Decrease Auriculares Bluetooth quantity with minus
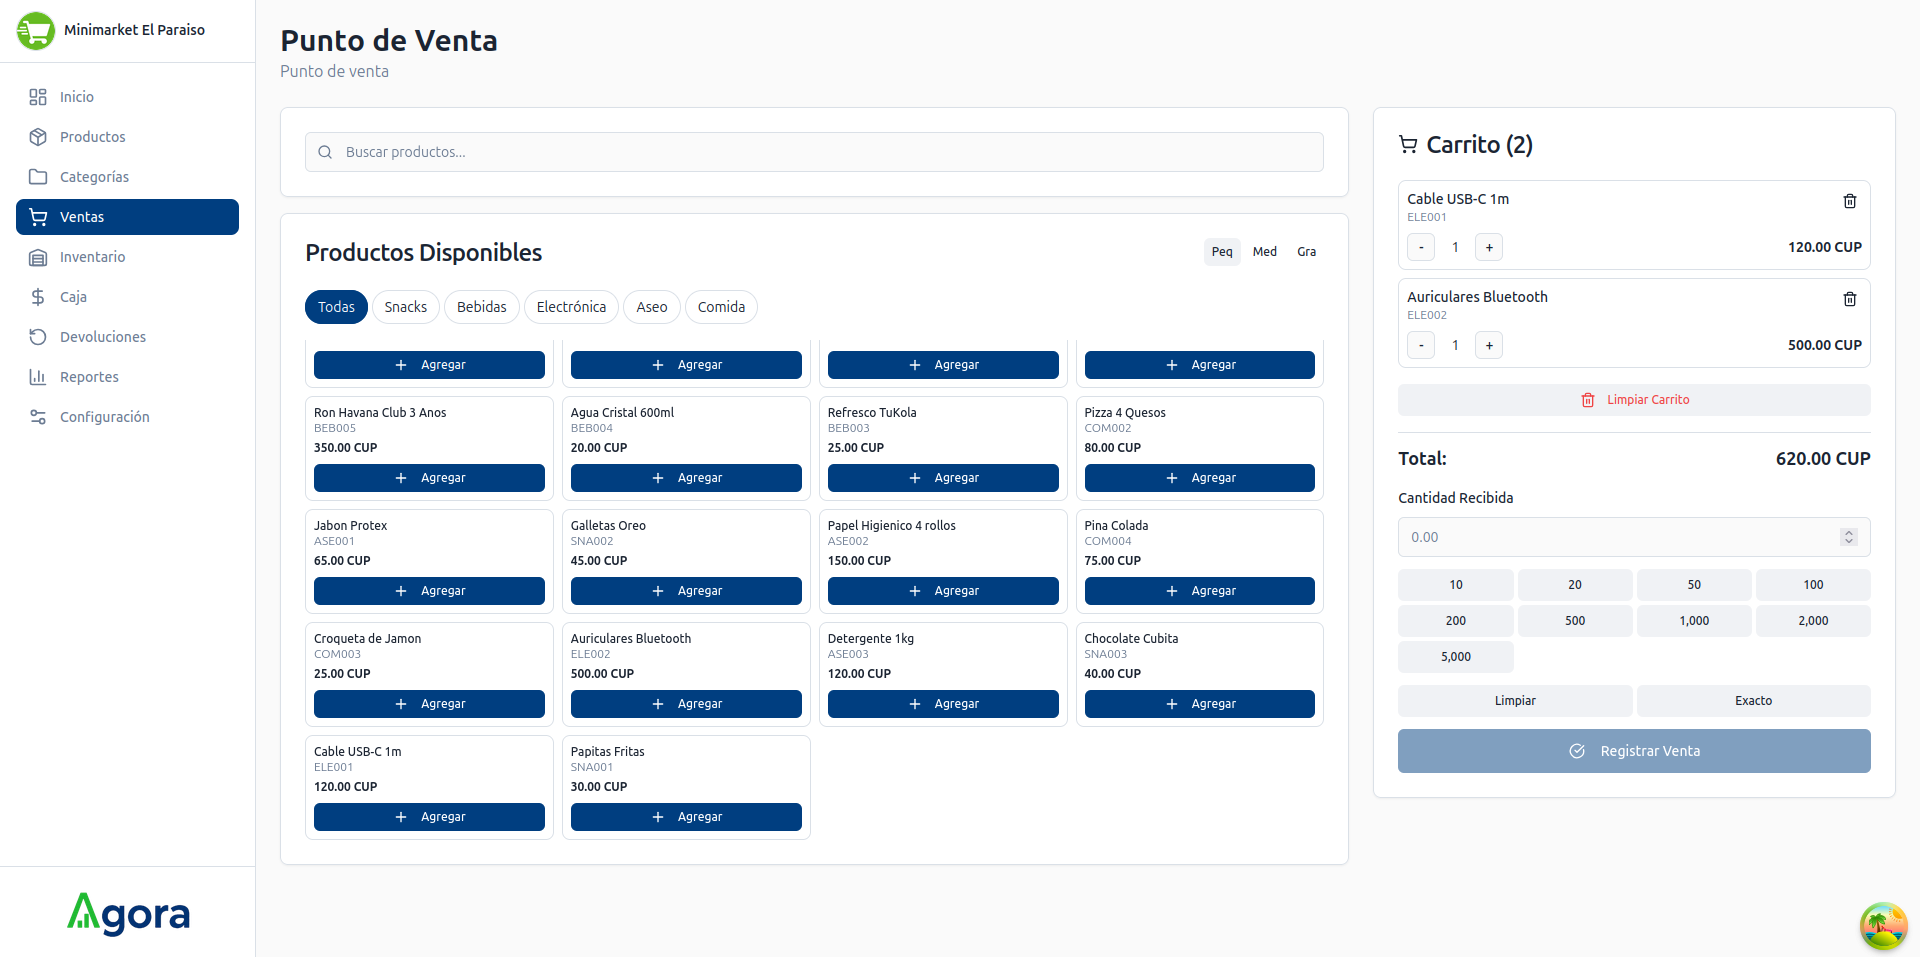Screen dimensions: 1920x957 (x=1421, y=345)
